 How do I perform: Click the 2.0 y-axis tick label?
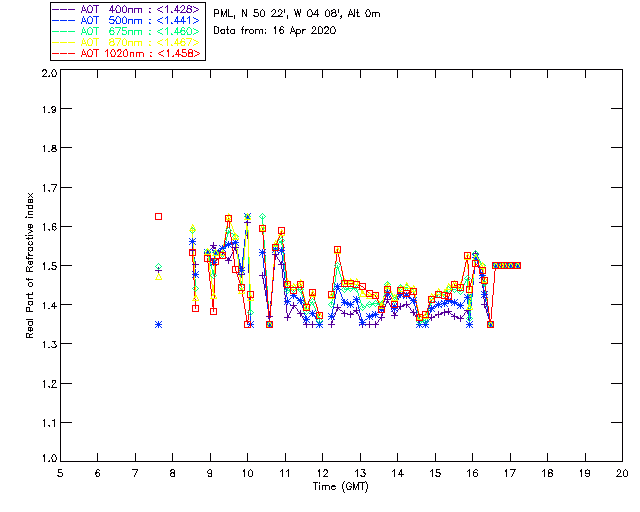tap(49, 73)
